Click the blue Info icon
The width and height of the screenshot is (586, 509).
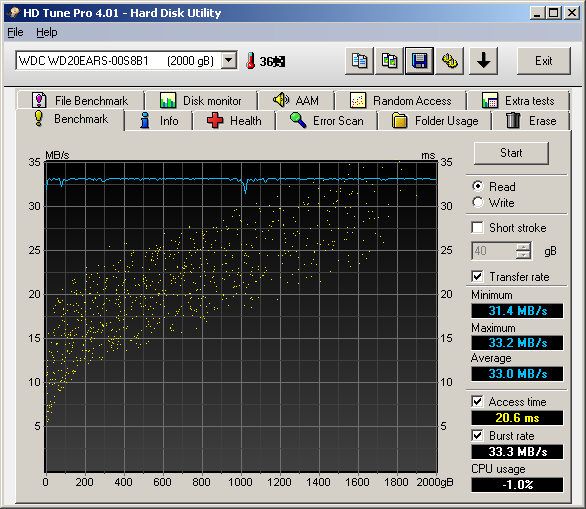145,120
